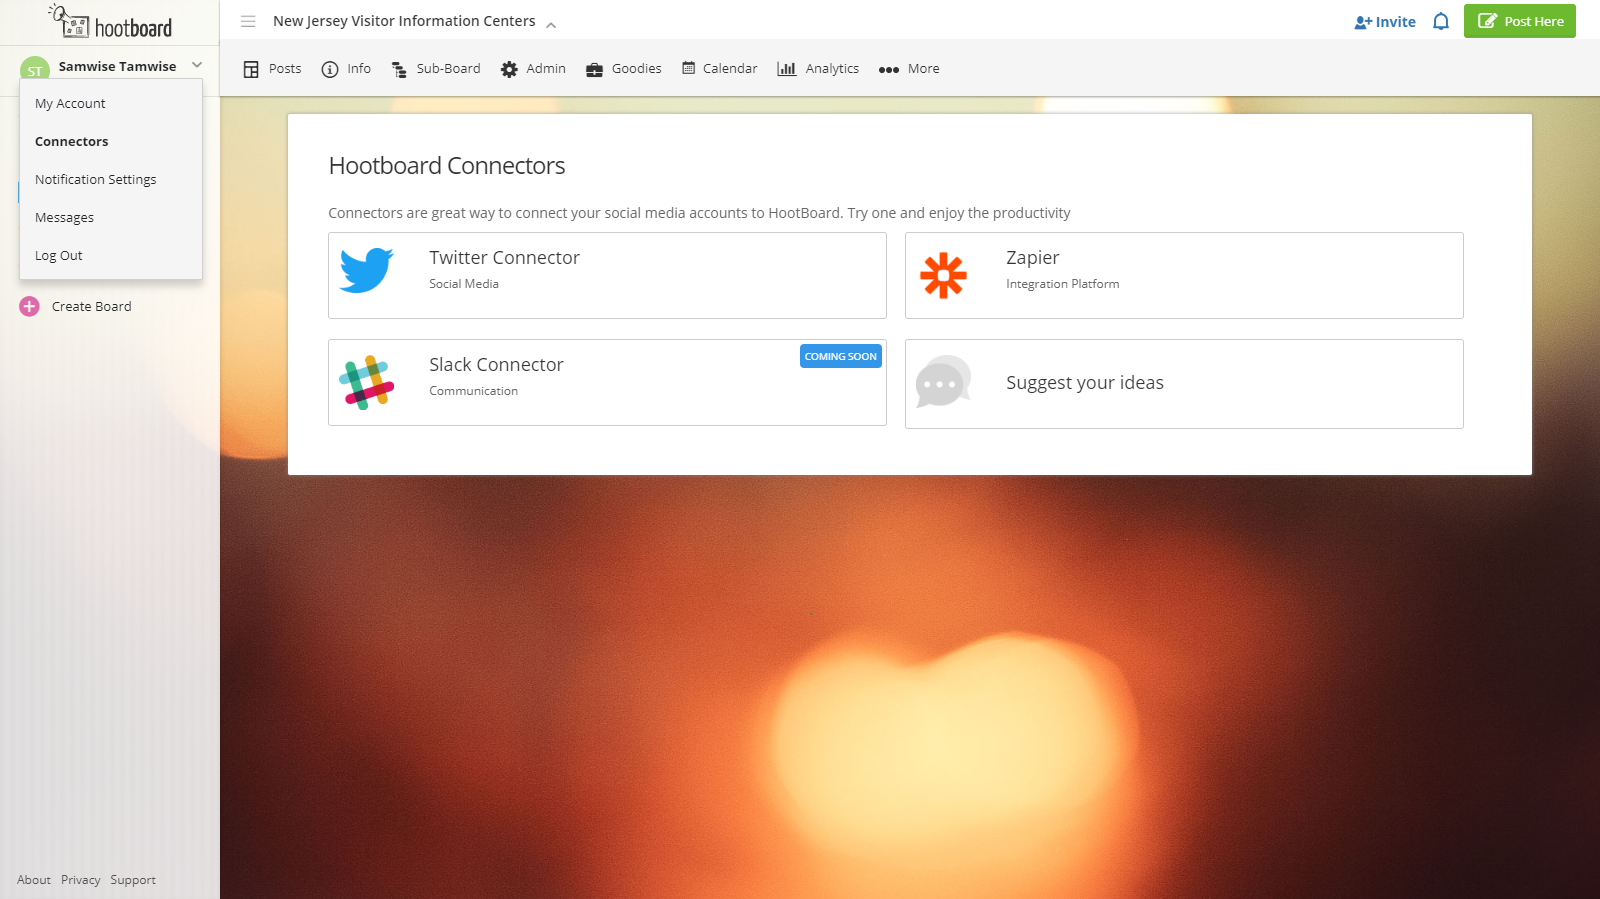Click the Samwise Tamwise user name
Image resolution: width=1600 pixels, height=899 pixels.
tap(117, 66)
